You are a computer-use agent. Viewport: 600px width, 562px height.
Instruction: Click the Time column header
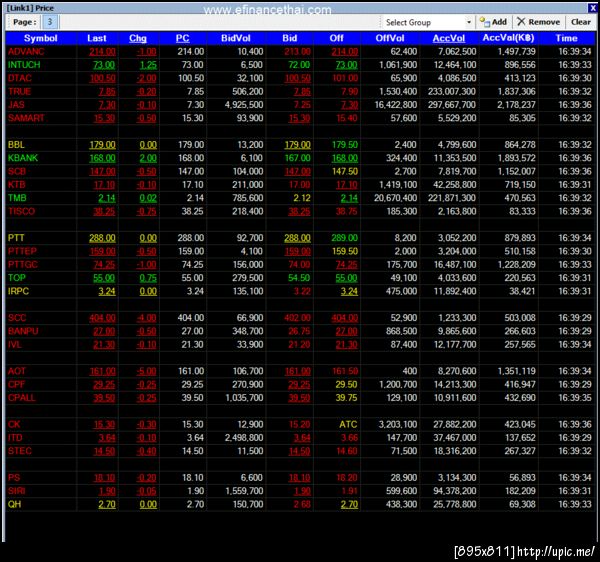[x=566, y=38]
